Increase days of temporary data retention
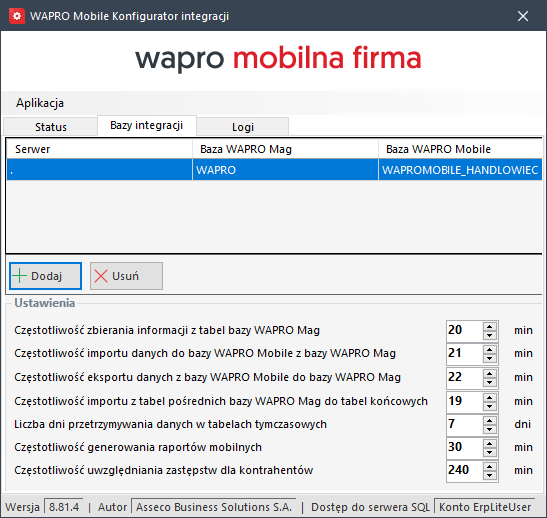 pyautogui.click(x=490, y=421)
